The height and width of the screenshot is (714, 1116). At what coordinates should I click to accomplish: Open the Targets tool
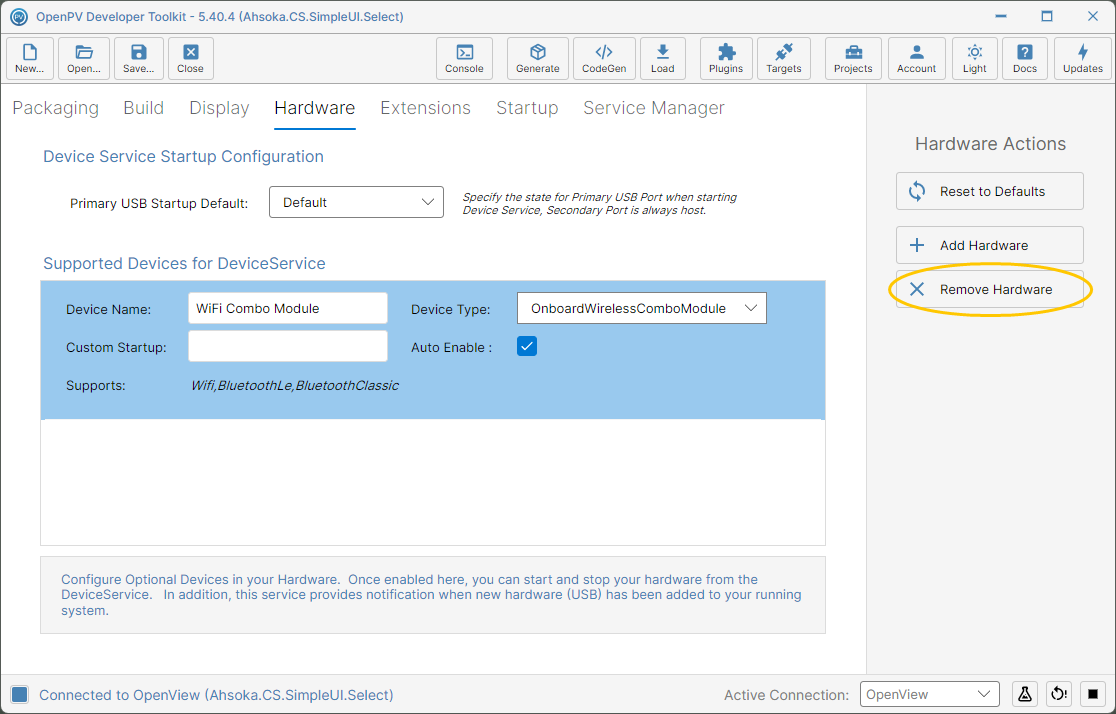(784, 58)
